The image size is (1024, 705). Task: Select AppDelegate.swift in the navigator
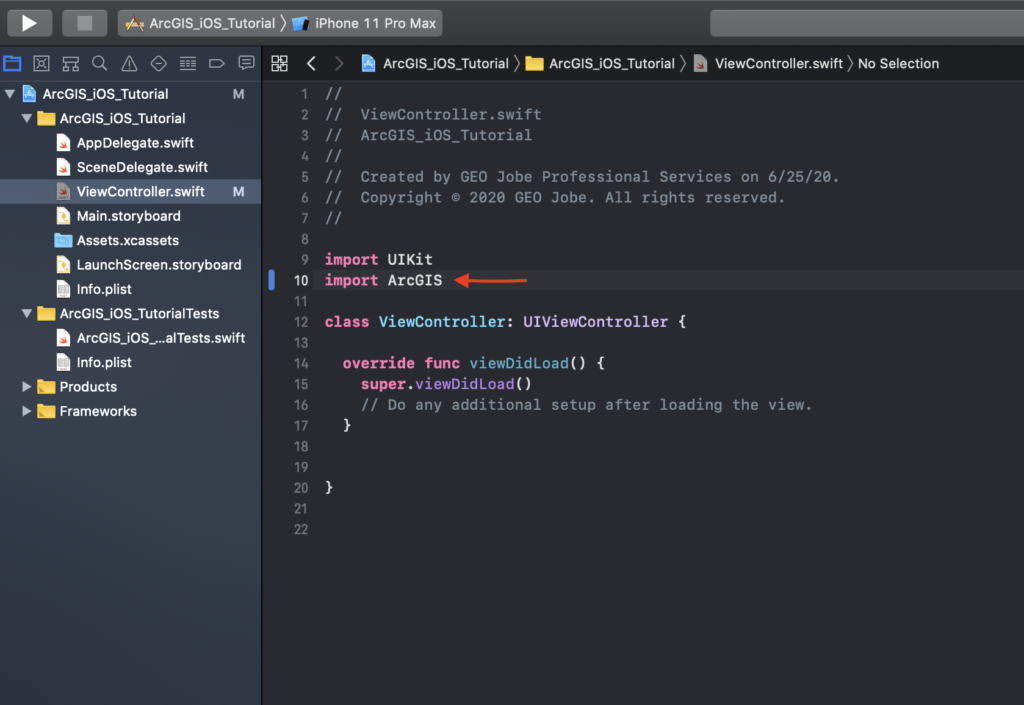135,143
